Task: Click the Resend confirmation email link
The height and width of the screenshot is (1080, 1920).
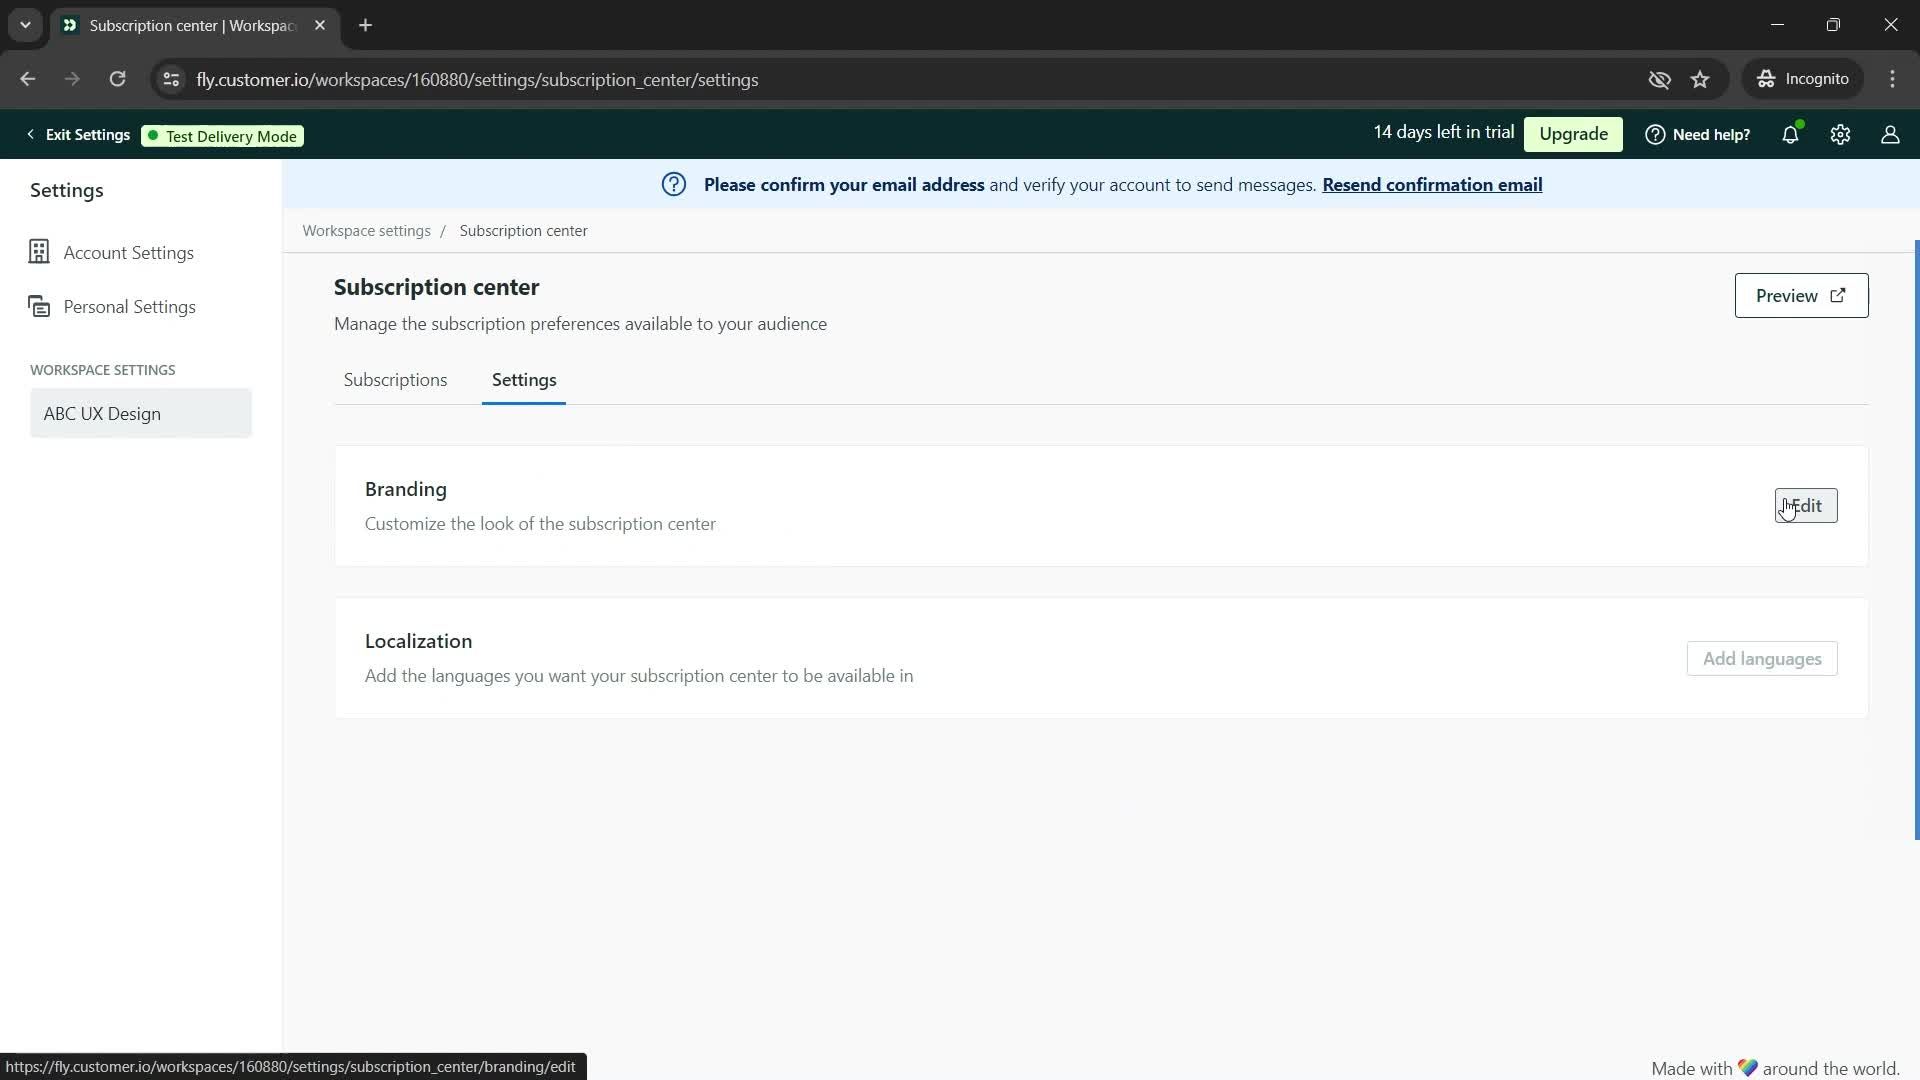Action: 1432,185
